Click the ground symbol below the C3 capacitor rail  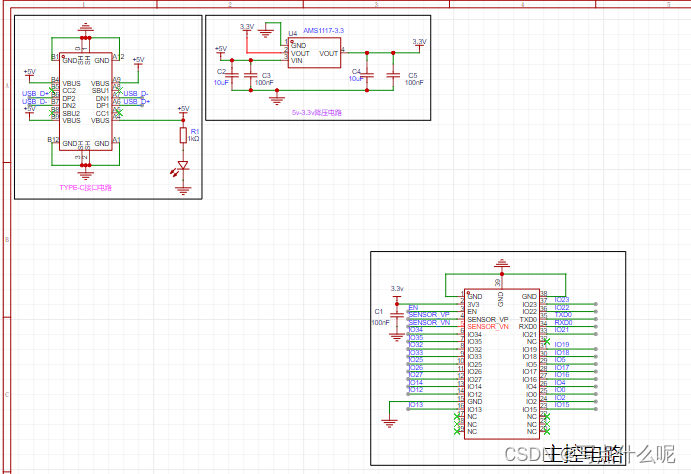(277, 100)
